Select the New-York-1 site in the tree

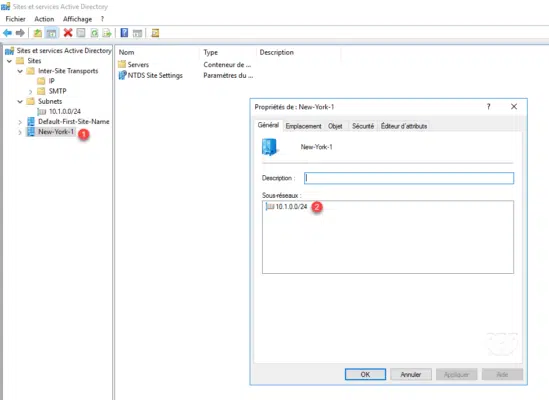point(56,132)
